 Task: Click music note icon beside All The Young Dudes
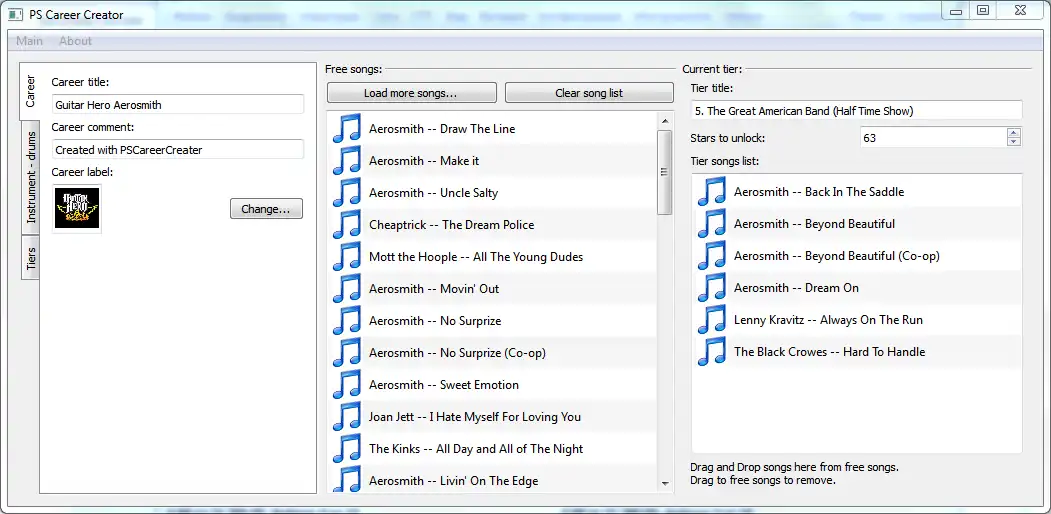point(347,257)
